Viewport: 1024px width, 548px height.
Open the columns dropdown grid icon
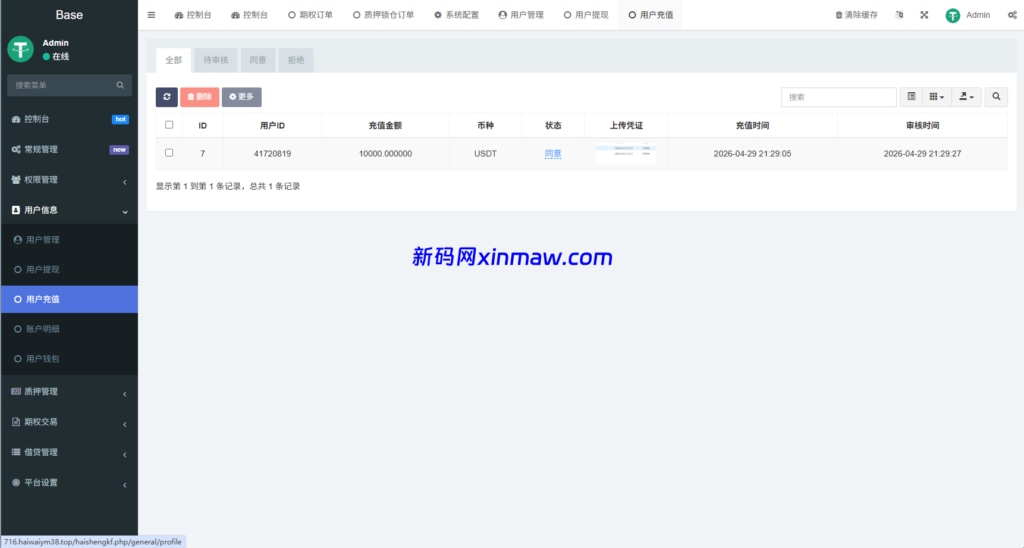[x=936, y=97]
